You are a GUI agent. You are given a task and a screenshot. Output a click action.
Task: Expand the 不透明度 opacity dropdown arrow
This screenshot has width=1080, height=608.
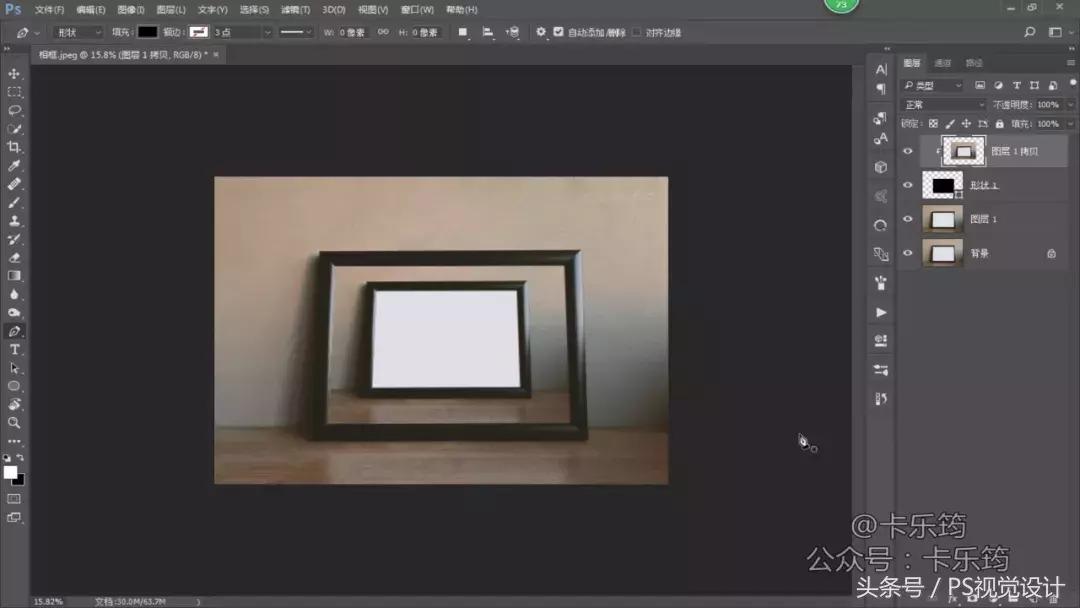point(1069,105)
